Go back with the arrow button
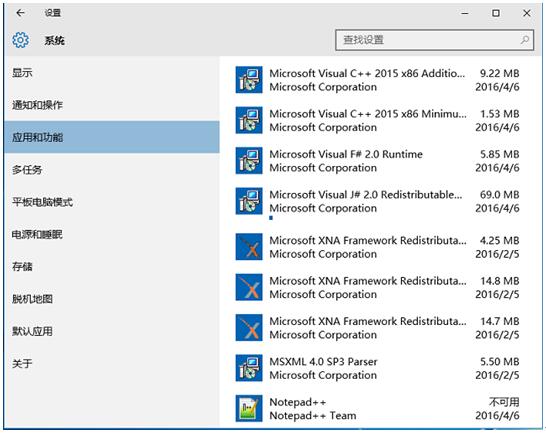546x433 pixels. (21, 13)
